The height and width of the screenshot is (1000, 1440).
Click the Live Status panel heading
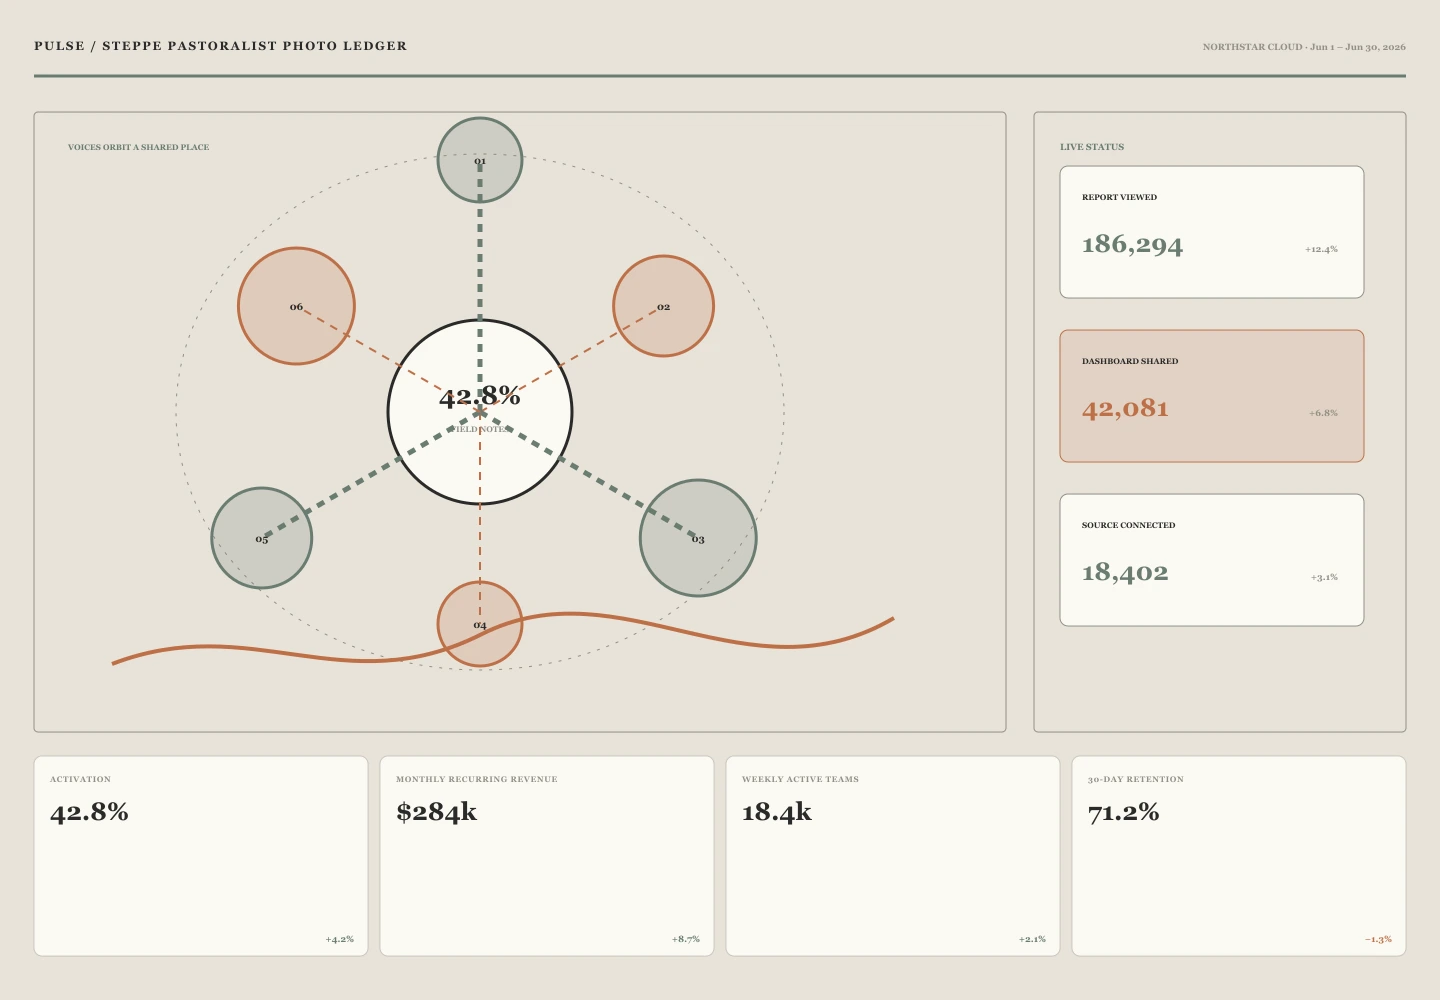(x=1092, y=147)
